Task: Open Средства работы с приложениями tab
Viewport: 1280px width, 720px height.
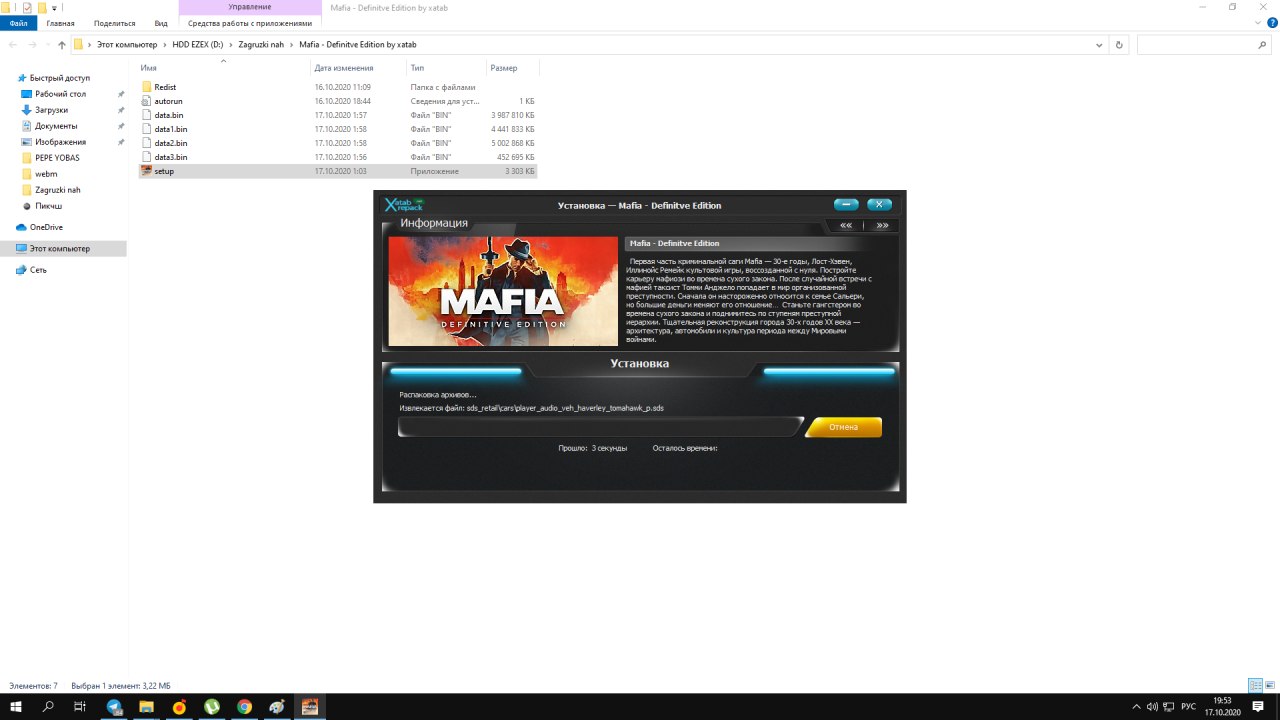Action: [x=250, y=22]
